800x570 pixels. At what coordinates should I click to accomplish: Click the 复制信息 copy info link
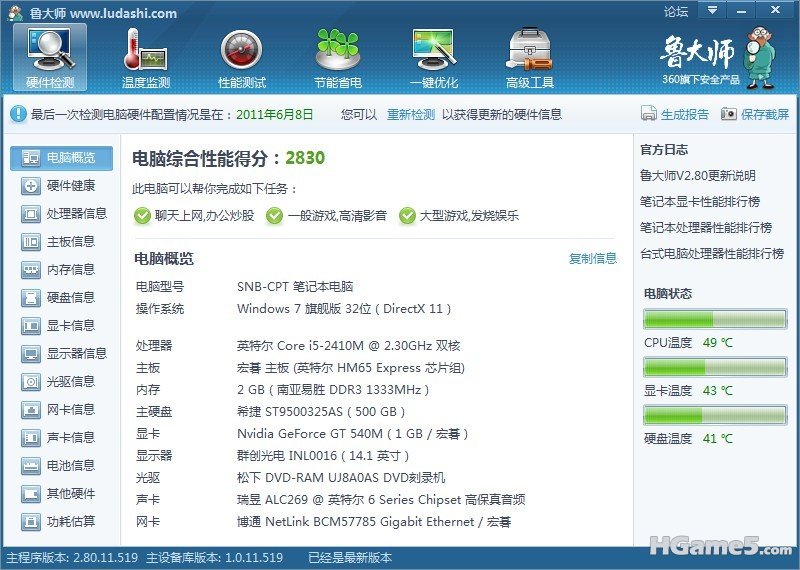tap(593, 259)
